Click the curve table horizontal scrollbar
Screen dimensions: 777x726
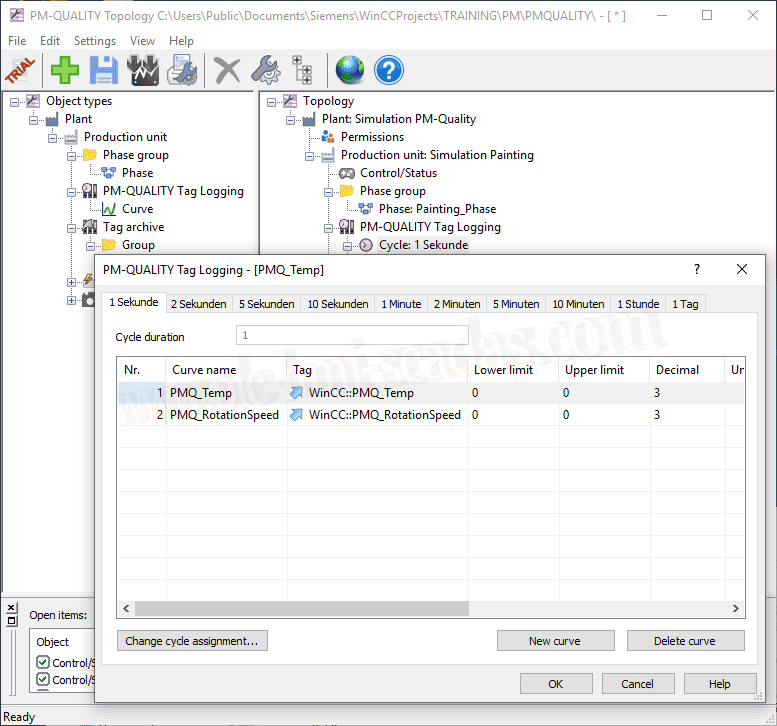point(430,608)
